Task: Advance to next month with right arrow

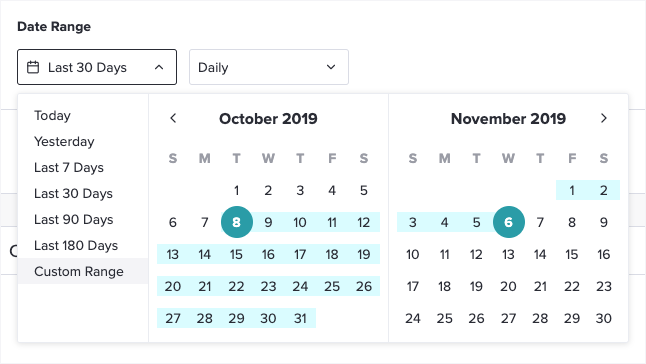Action: coord(604,119)
